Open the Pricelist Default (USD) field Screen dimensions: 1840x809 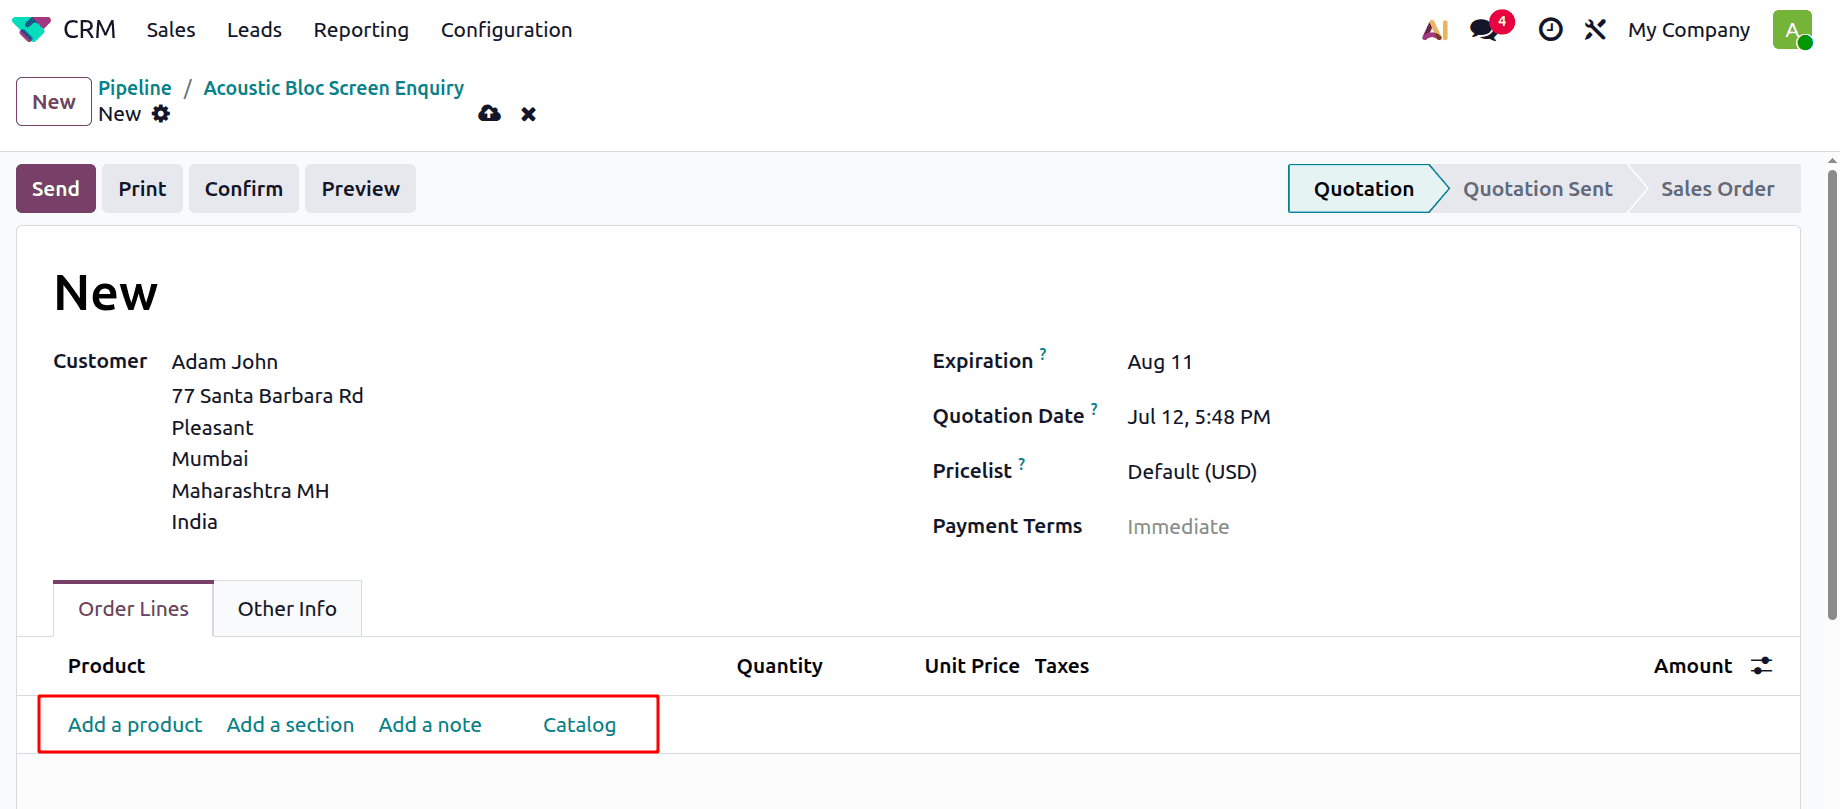1192,472
